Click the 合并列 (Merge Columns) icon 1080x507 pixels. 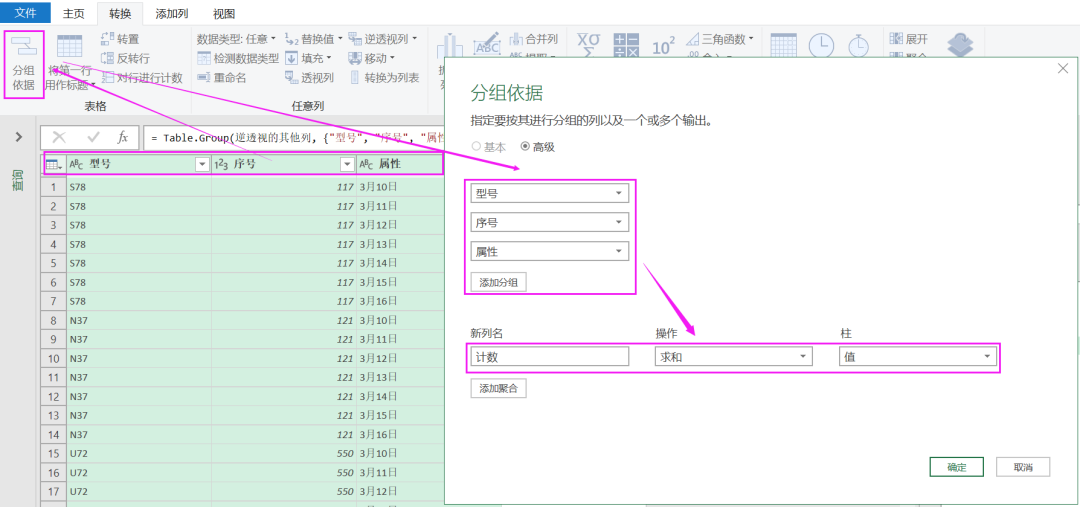(x=517, y=39)
